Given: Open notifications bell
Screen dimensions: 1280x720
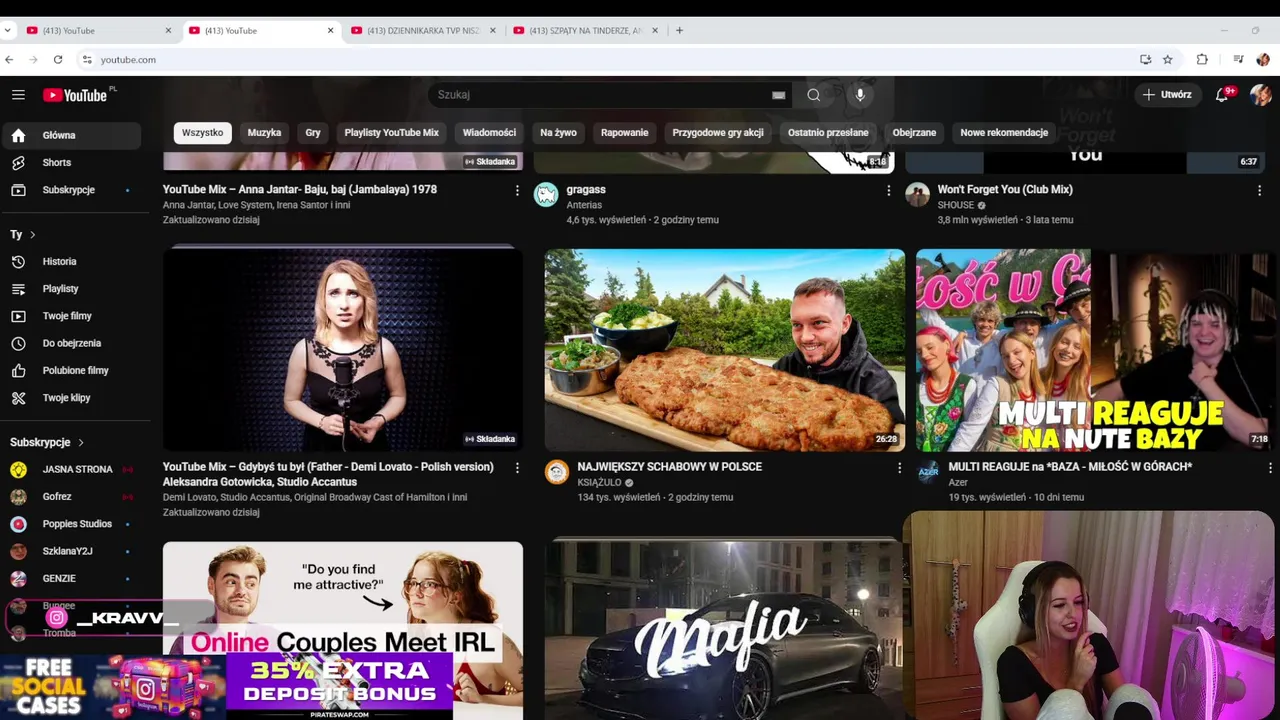Looking at the screenshot, I should click(1223, 95).
